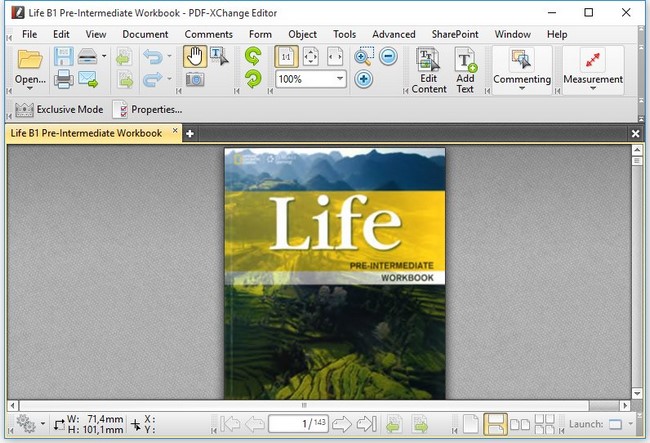The height and width of the screenshot is (443, 650).
Task: Select the Select Text tool
Action: [x=219, y=57]
